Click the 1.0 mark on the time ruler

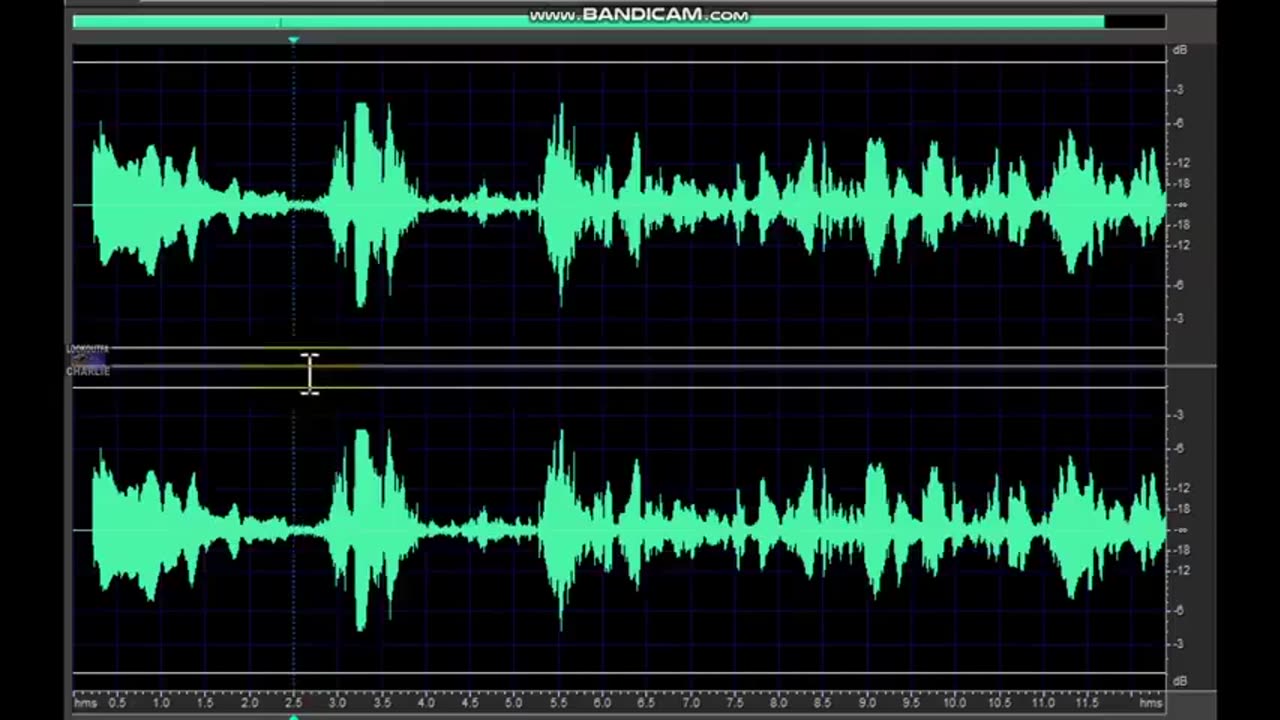[x=161, y=703]
